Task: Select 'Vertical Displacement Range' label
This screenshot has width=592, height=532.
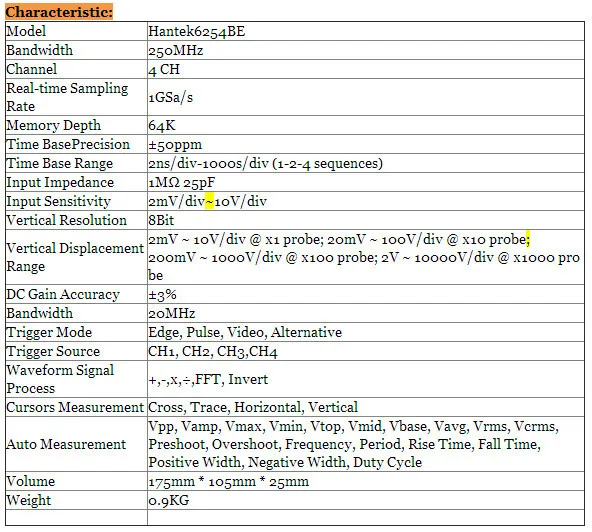Action: [x=75, y=257]
